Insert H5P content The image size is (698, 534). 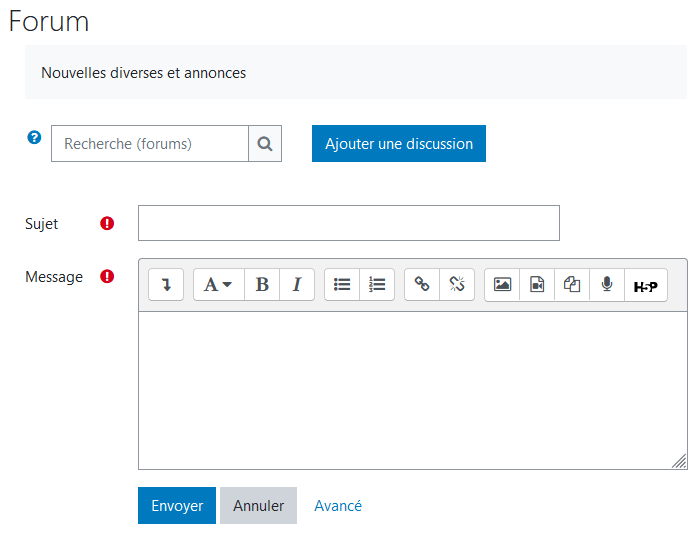tap(646, 286)
